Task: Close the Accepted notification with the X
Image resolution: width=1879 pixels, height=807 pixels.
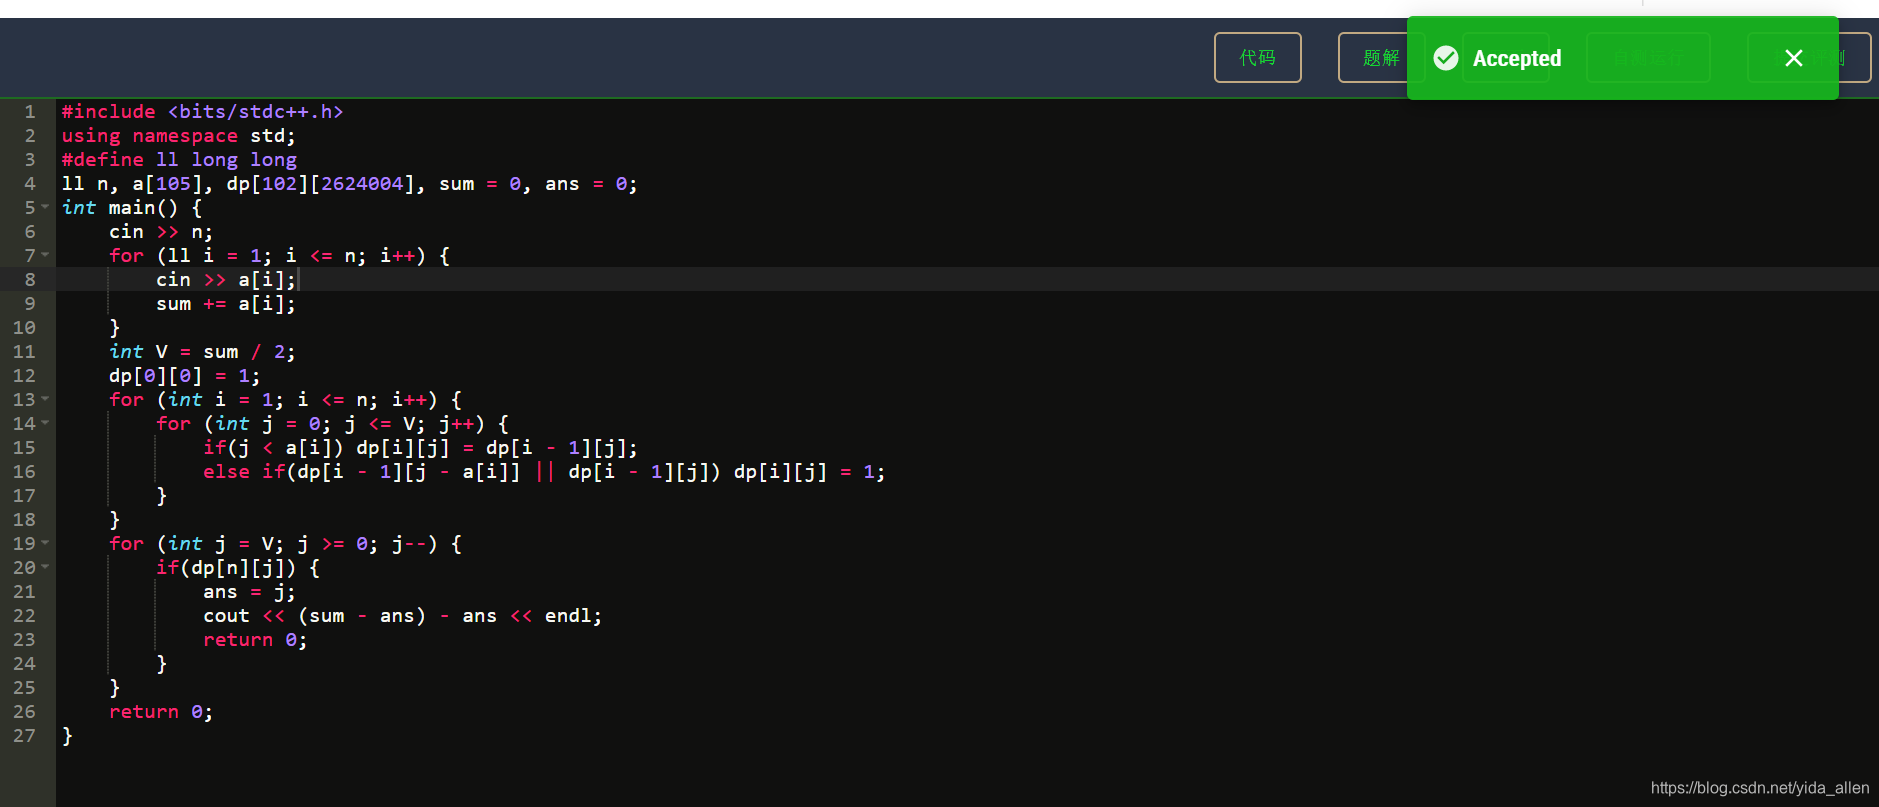Action: click(x=1794, y=58)
